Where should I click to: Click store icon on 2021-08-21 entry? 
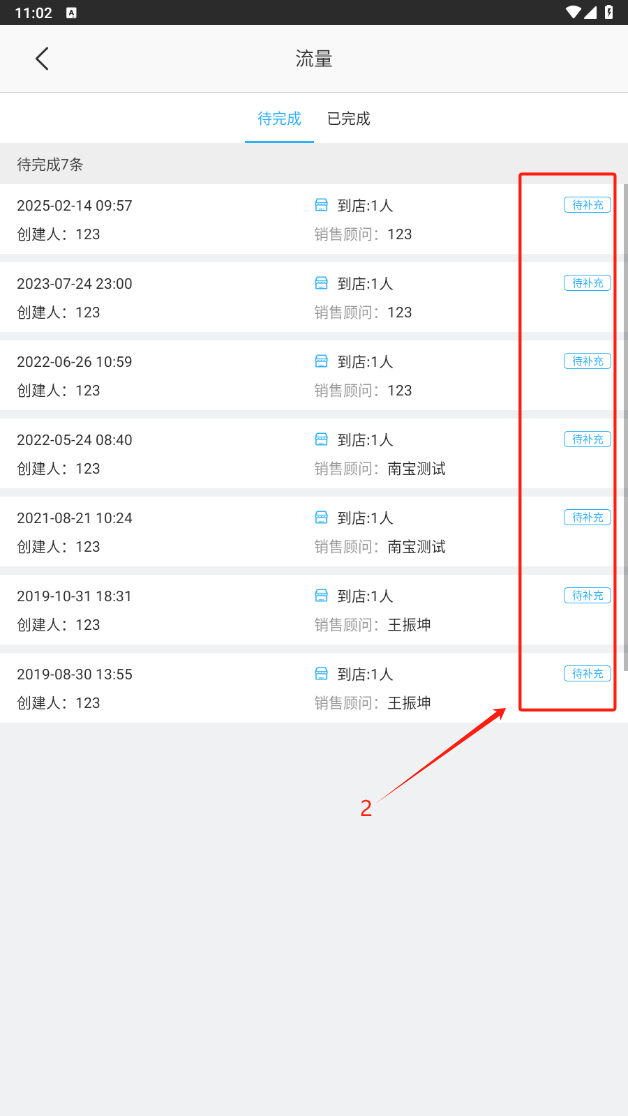(x=321, y=517)
